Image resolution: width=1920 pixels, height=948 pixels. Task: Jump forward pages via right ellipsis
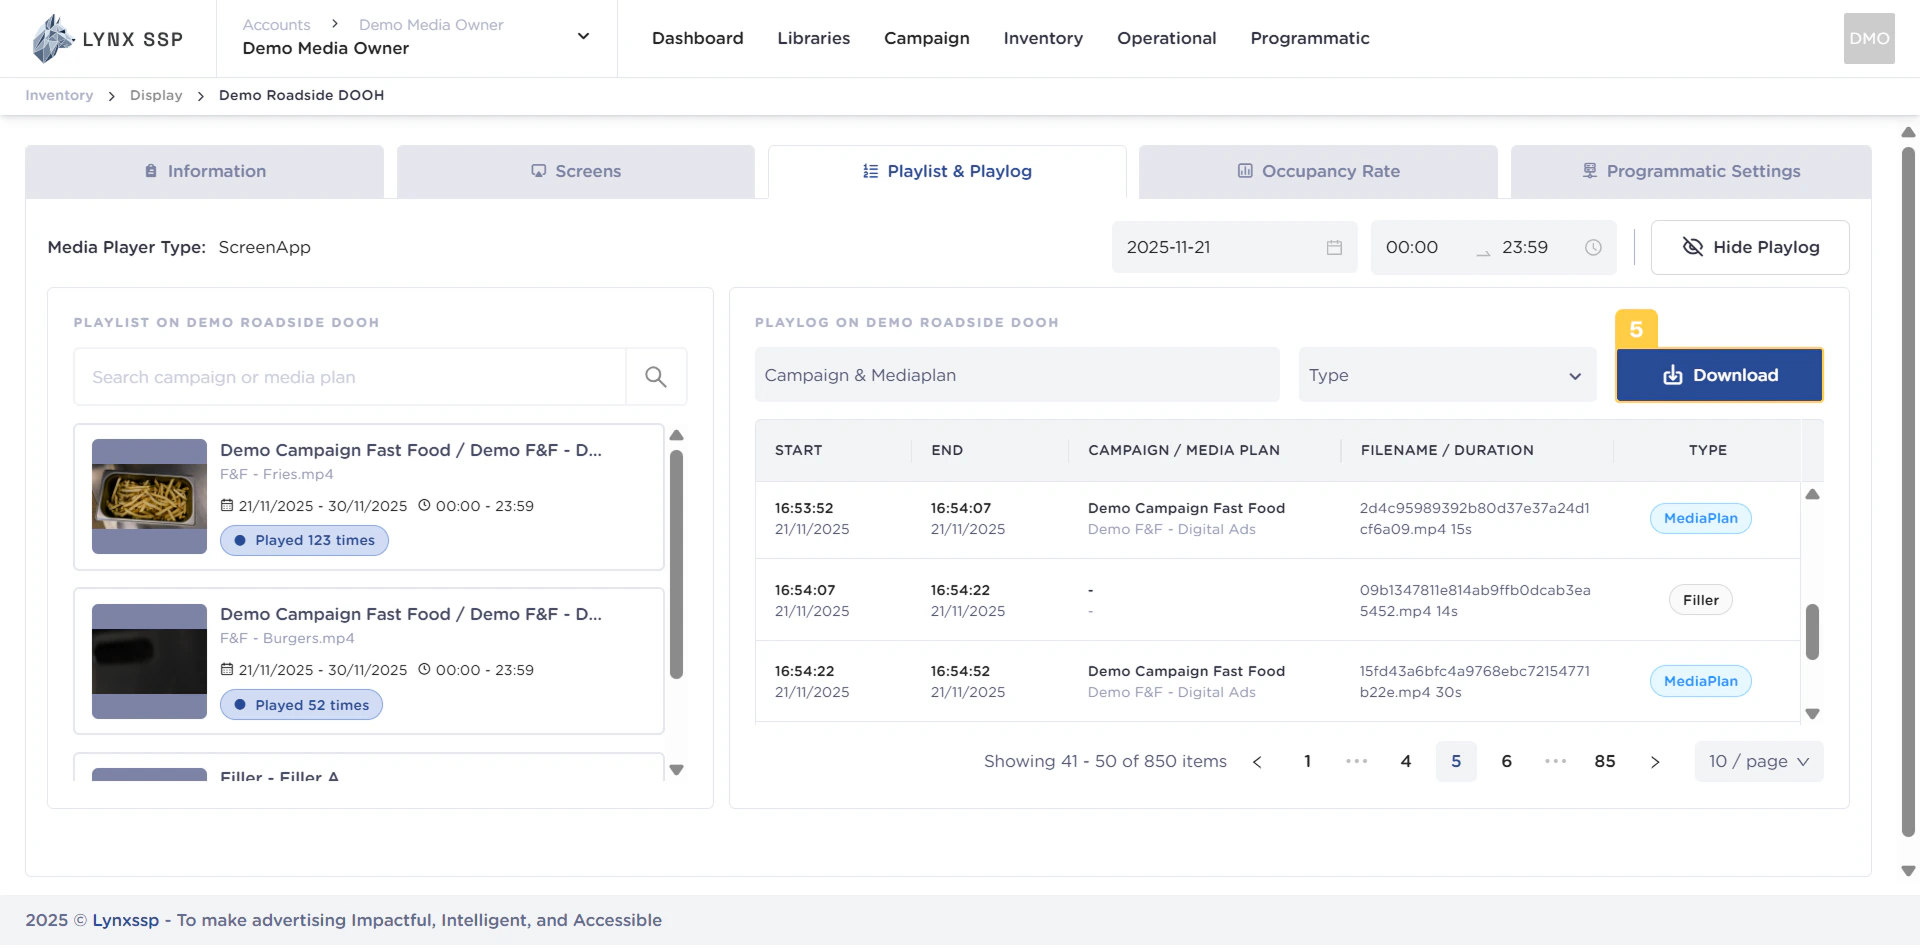[x=1555, y=762]
